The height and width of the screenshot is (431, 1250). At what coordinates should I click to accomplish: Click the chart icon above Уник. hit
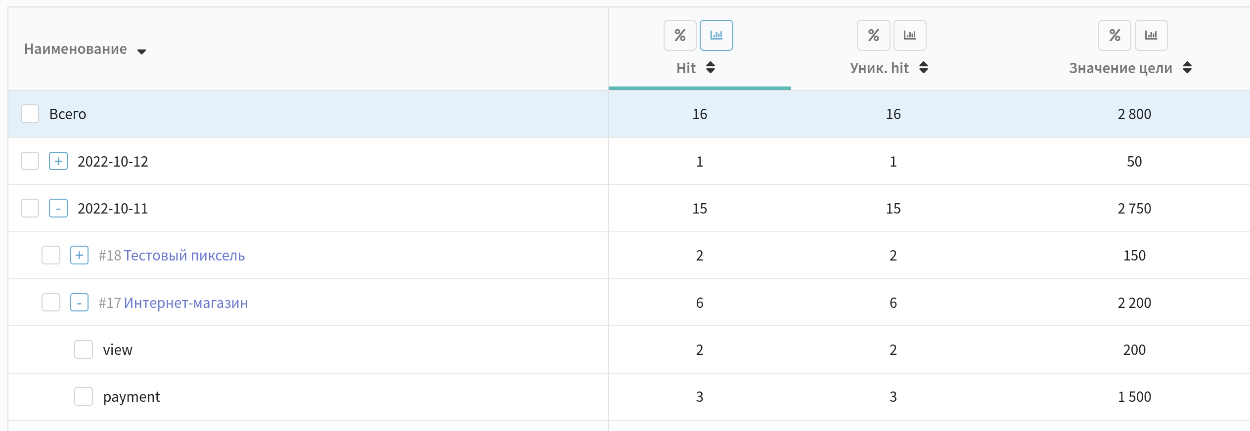pyautogui.click(x=909, y=35)
